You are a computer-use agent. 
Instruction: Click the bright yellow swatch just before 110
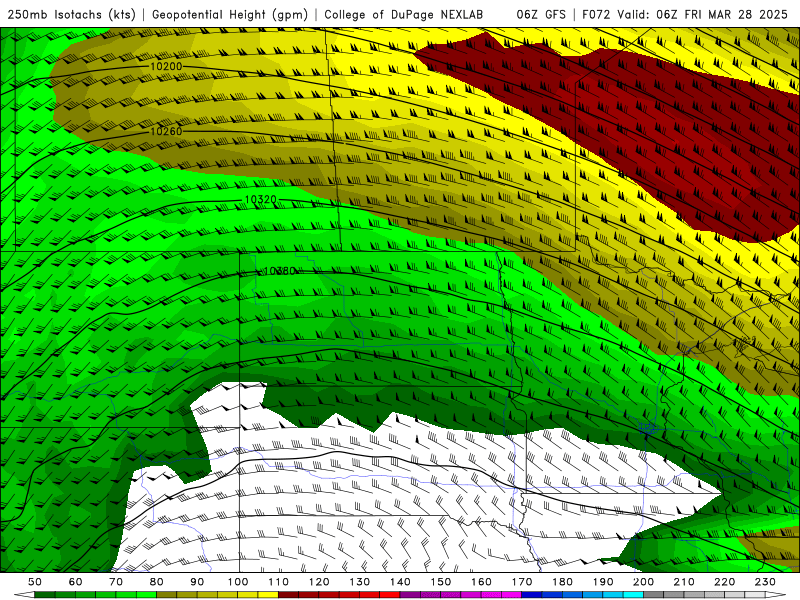coord(268,595)
